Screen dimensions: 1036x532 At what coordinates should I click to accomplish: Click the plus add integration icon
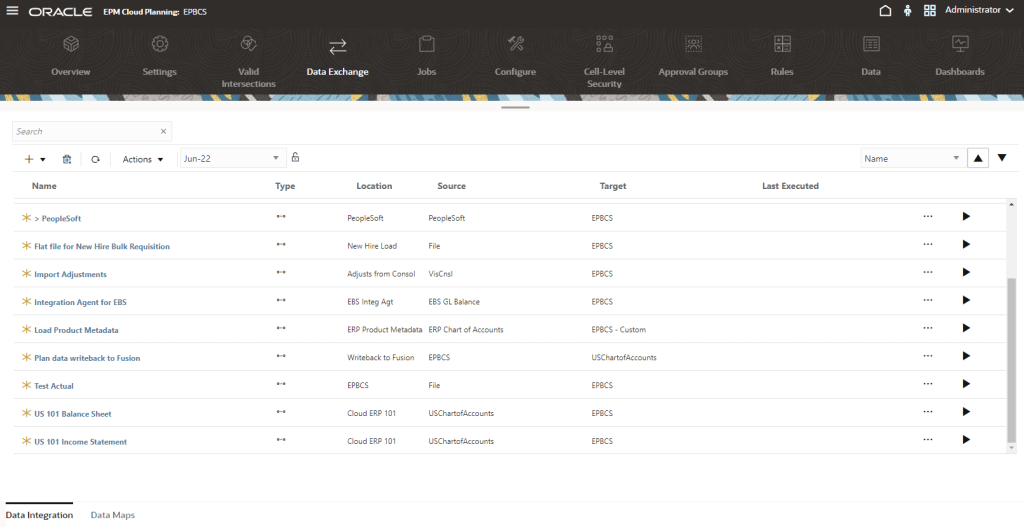click(x=29, y=159)
